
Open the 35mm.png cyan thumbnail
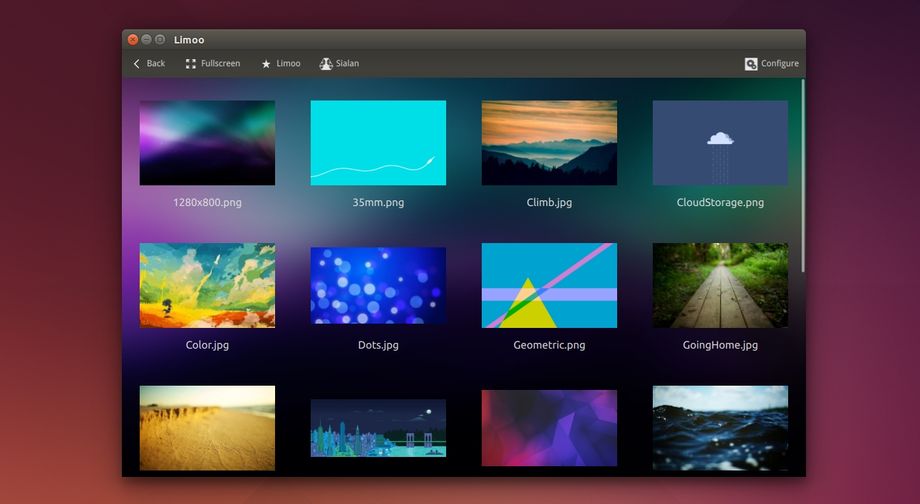378,143
